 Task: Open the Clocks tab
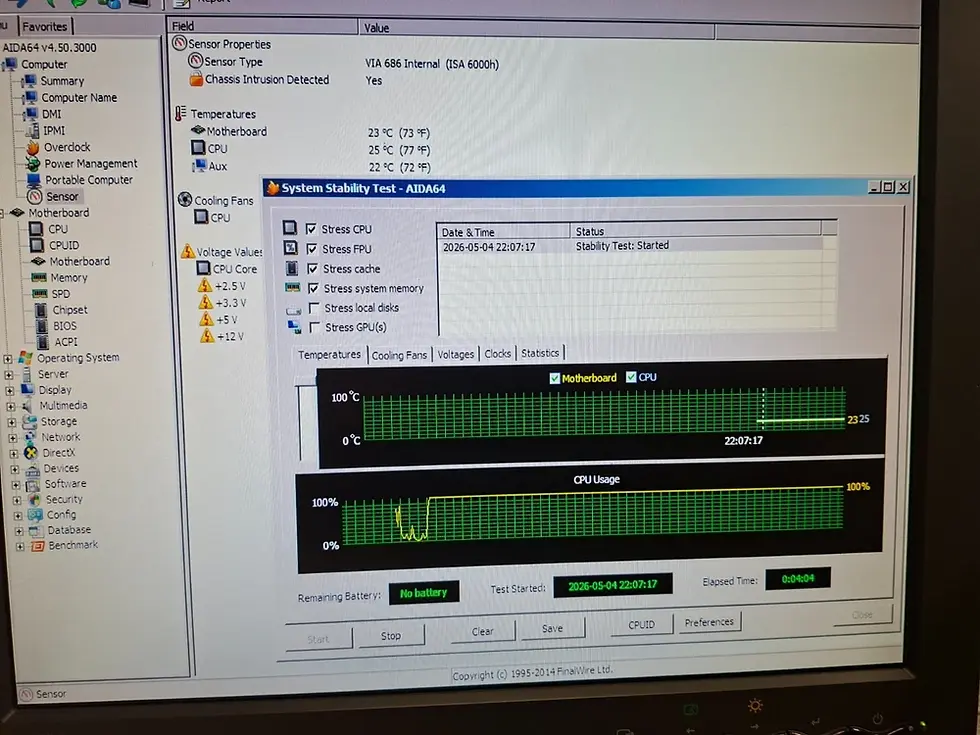coord(498,354)
